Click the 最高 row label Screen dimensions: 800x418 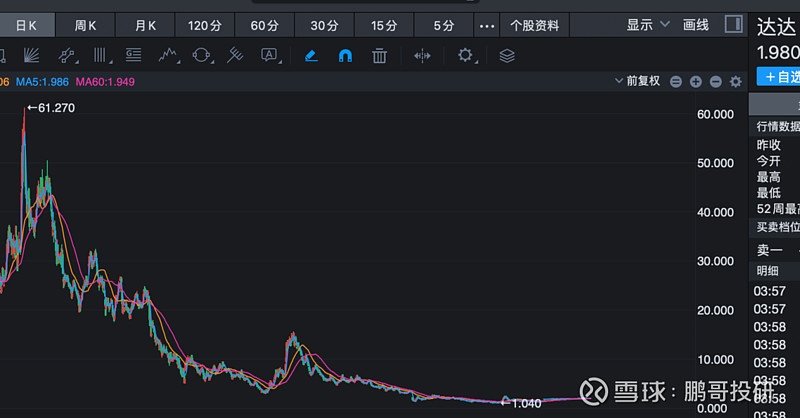click(x=768, y=177)
